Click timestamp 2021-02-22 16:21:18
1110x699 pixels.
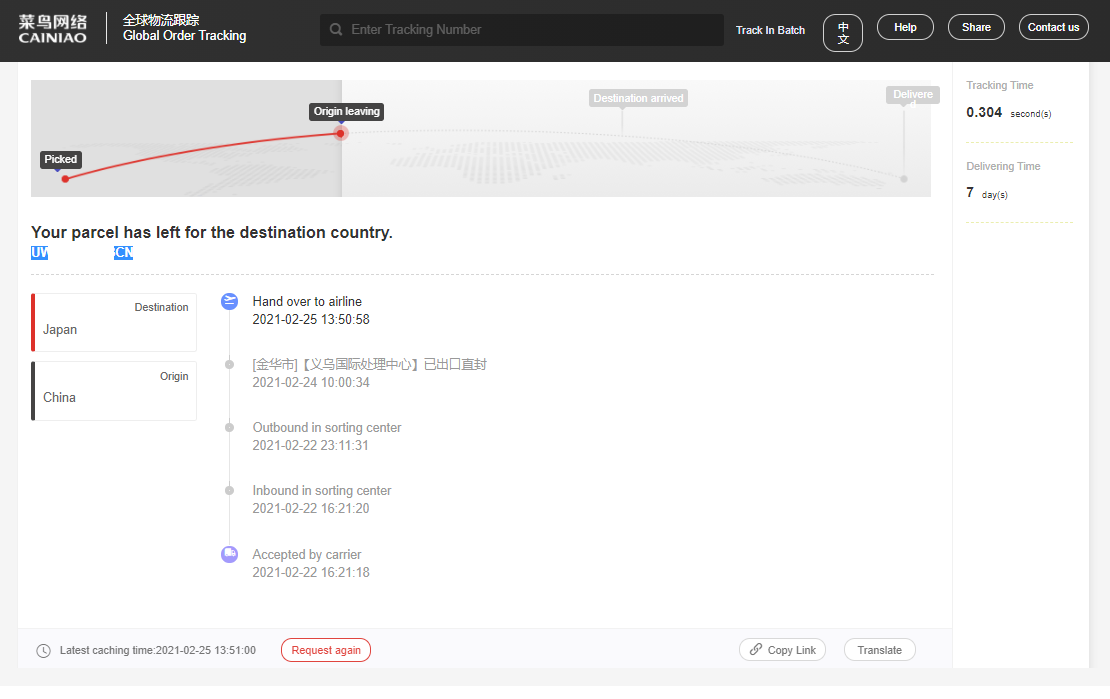click(311, 572)
